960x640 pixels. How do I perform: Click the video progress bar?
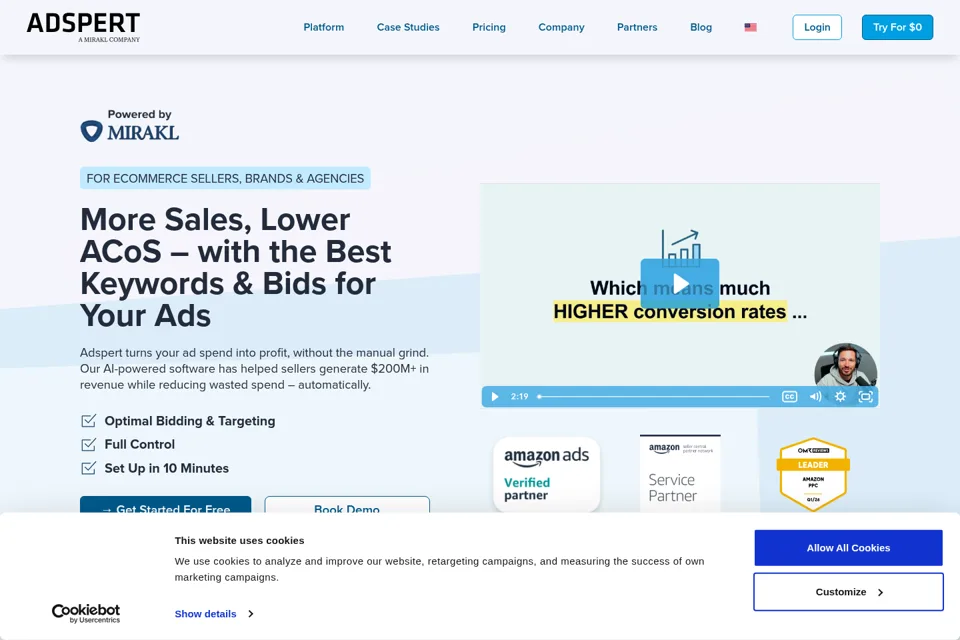coord(653,396)
